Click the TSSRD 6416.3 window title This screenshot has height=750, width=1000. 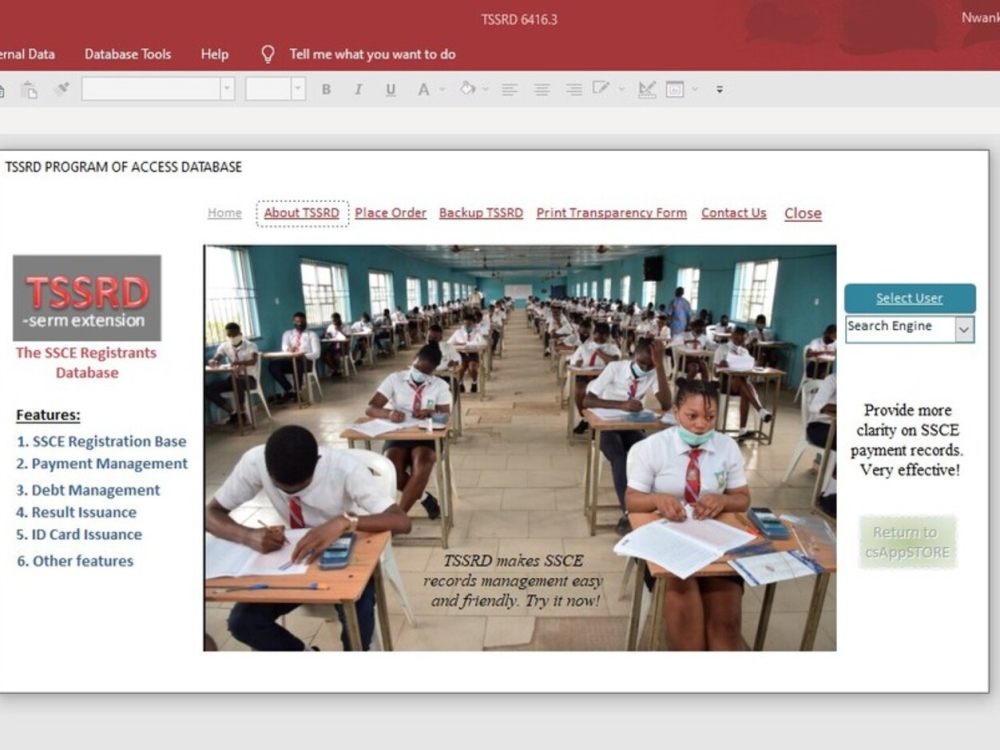coord(519,20)
